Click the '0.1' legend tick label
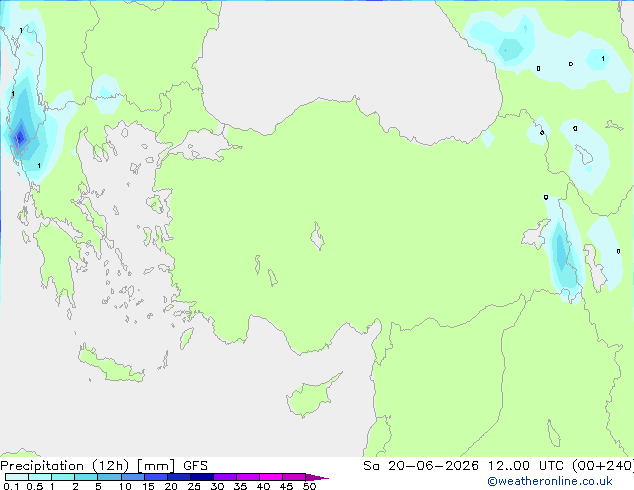 tap(11, 486)
